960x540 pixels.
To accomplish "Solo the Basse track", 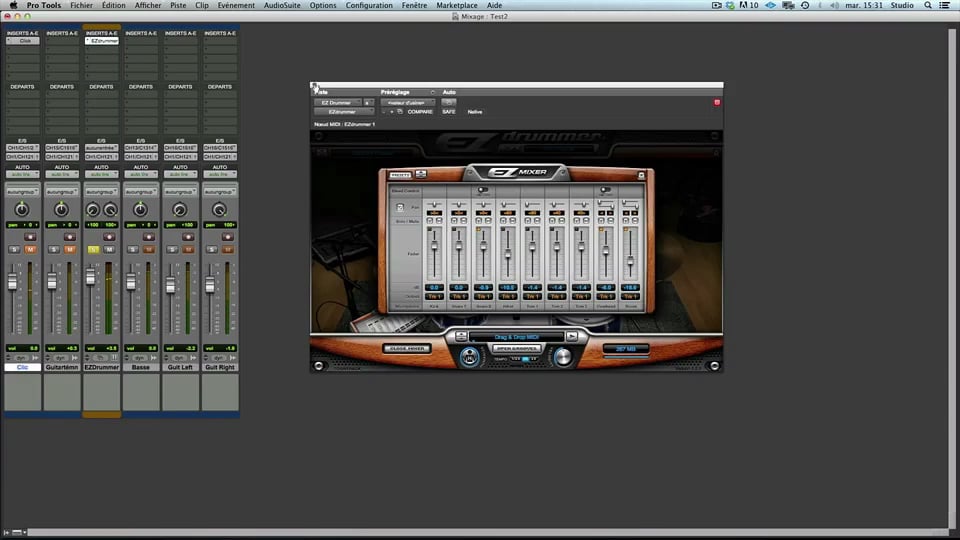I will (133, 249).
